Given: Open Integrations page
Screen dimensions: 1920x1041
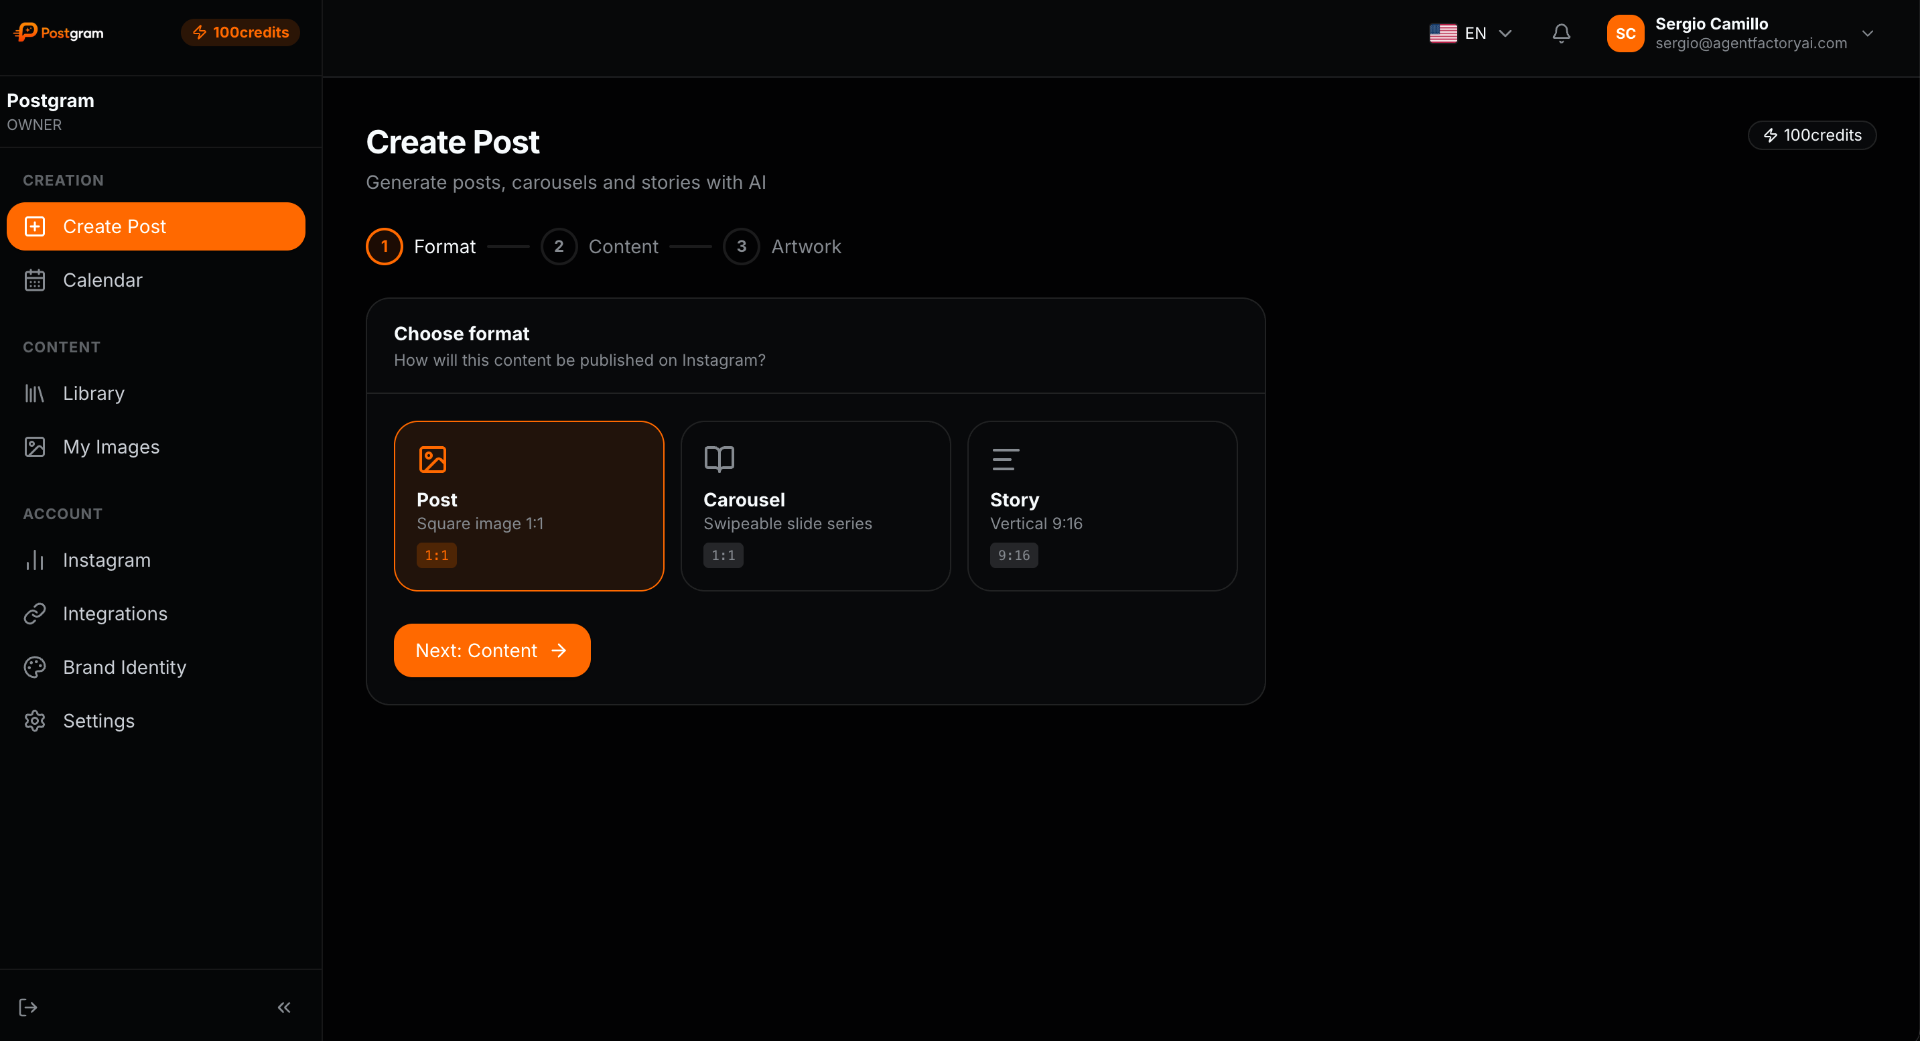Looking at the screenshot, I should coord(156,614).
